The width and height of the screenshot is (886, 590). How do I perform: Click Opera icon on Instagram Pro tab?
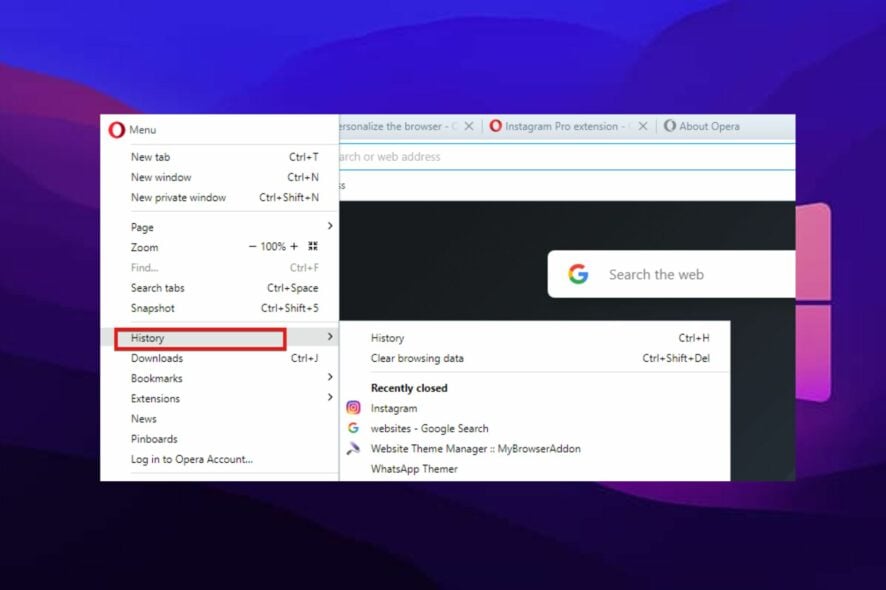496,126
